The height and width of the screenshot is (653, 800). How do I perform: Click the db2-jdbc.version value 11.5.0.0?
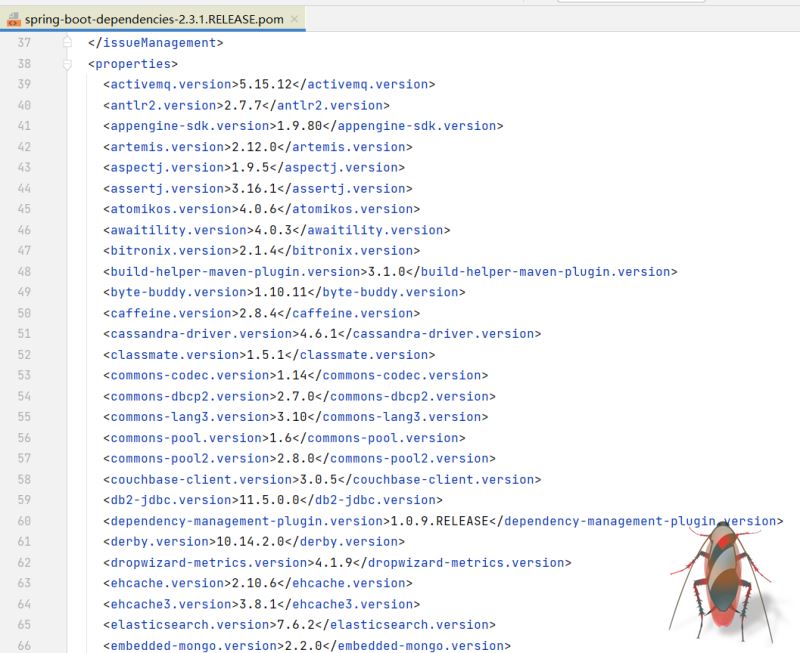click(269, 500)
